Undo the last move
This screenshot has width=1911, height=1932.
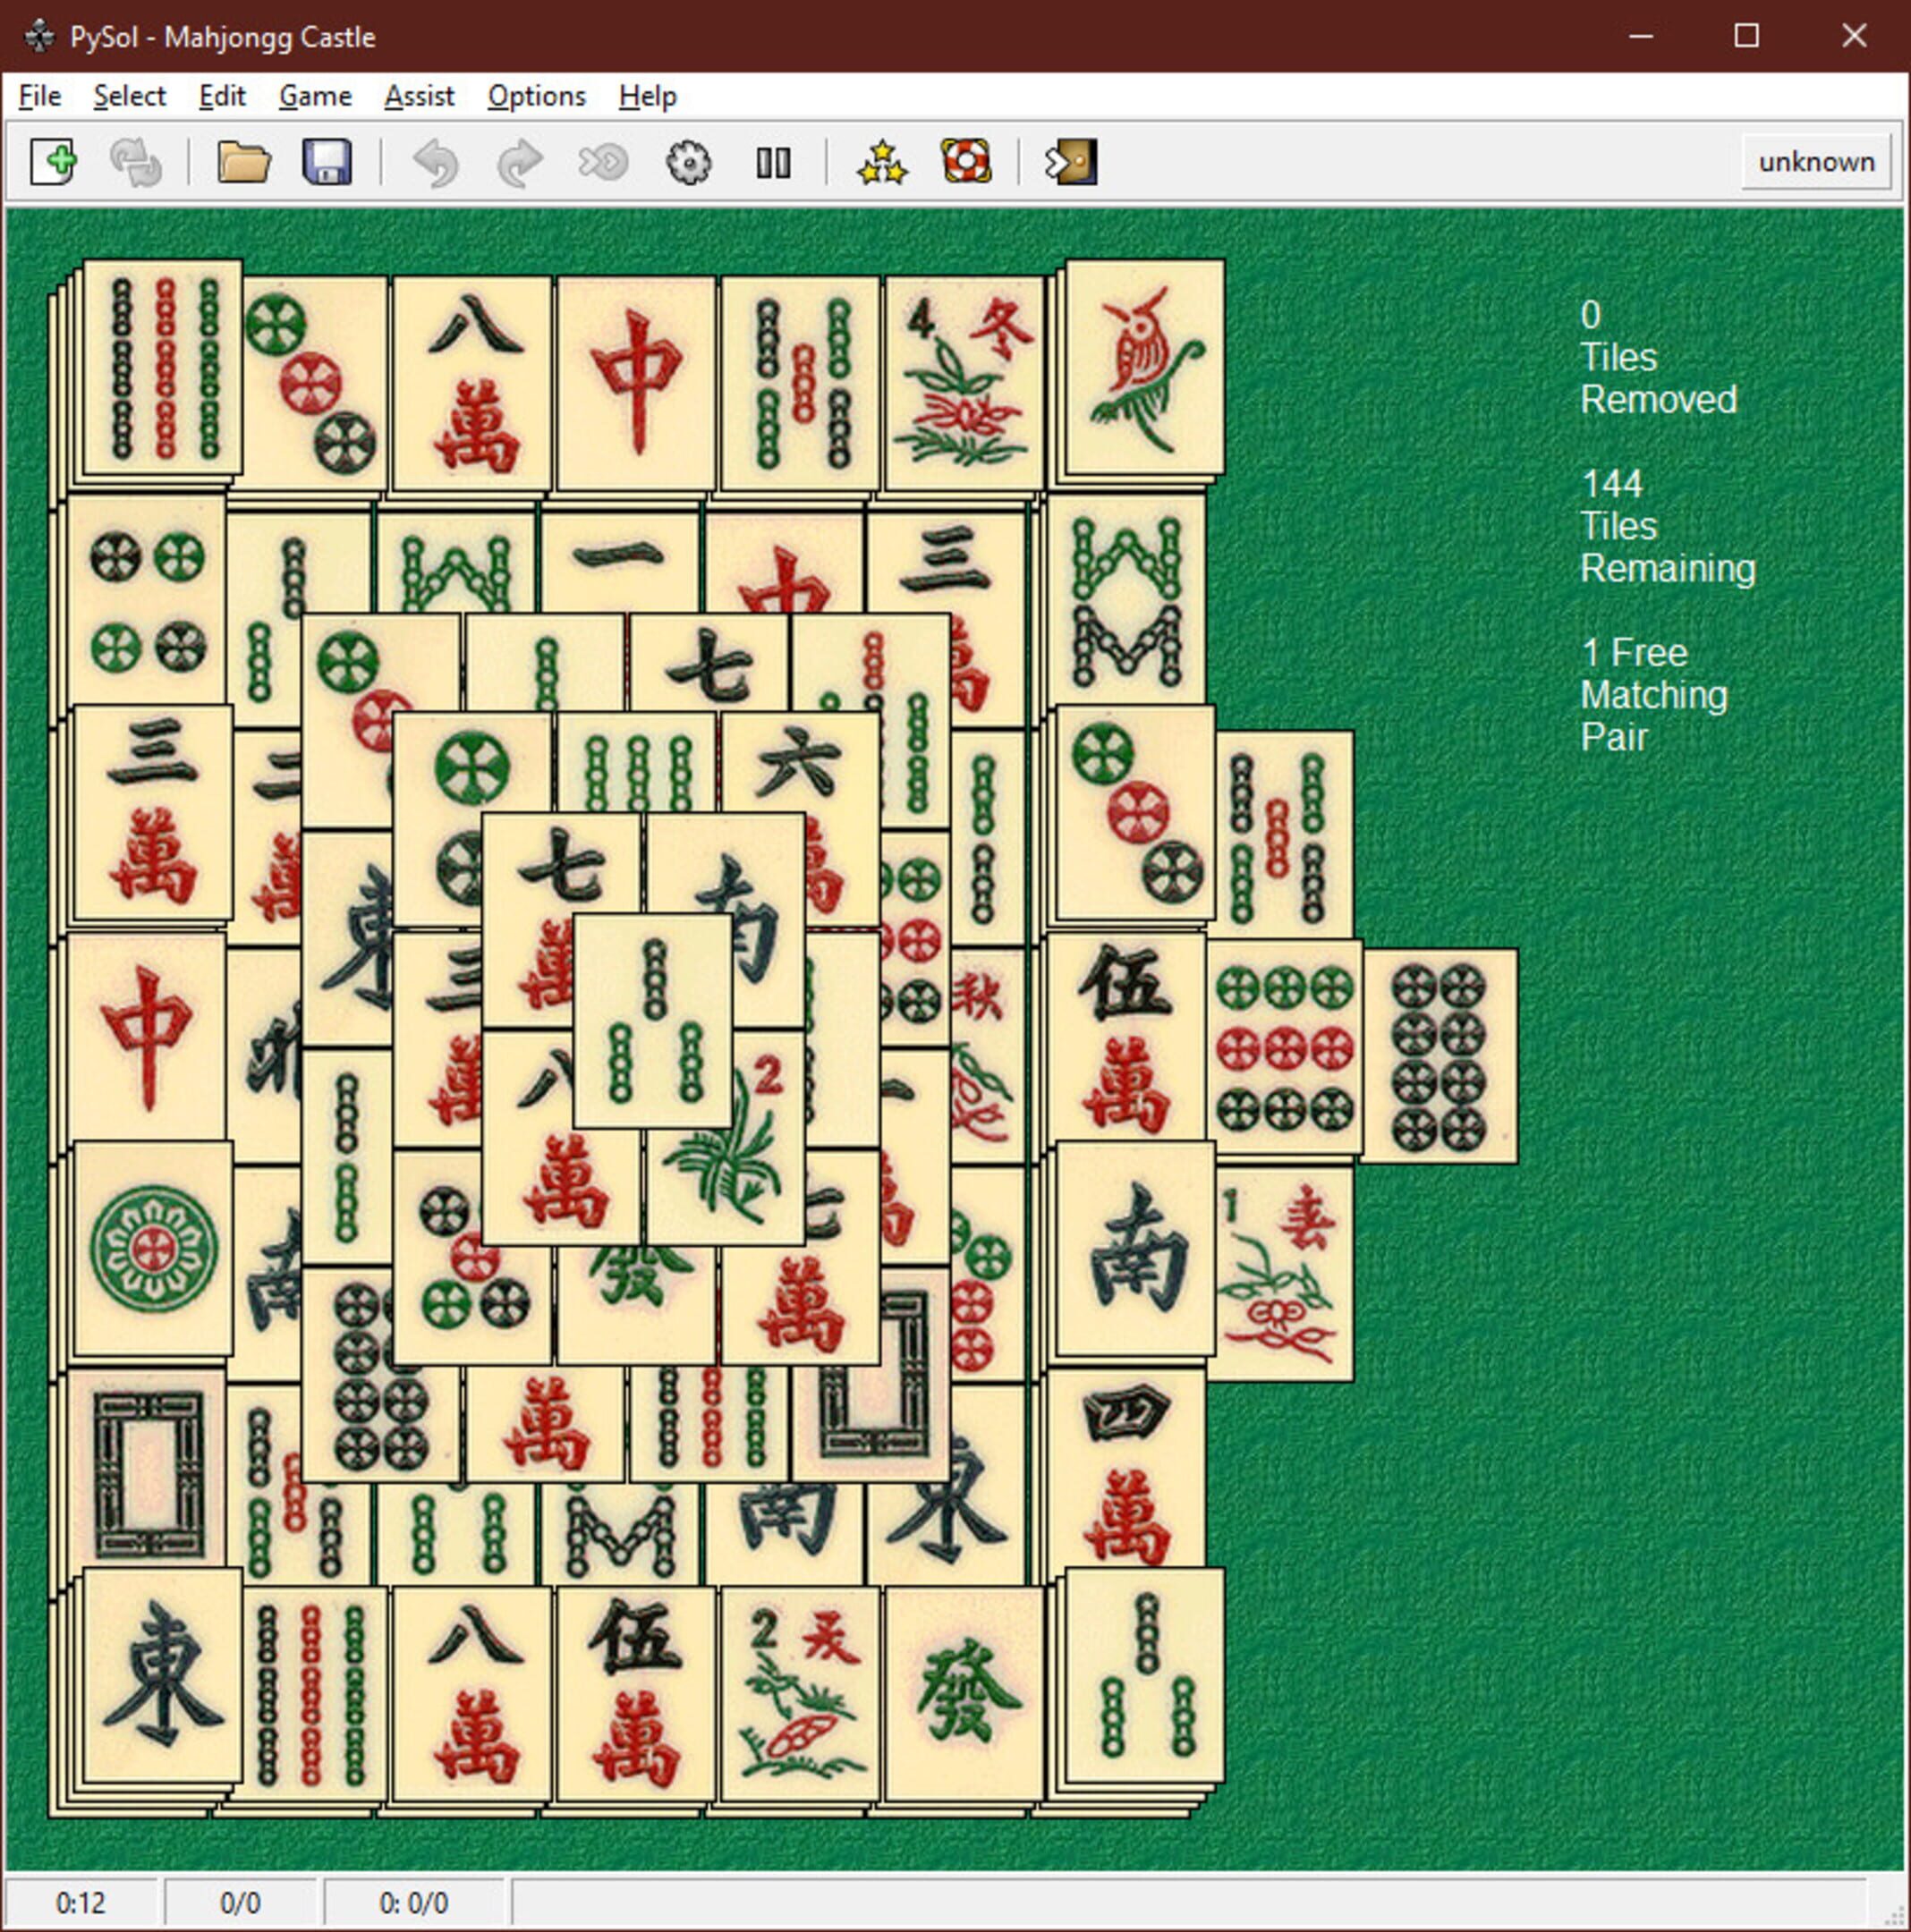click(436, 162)
